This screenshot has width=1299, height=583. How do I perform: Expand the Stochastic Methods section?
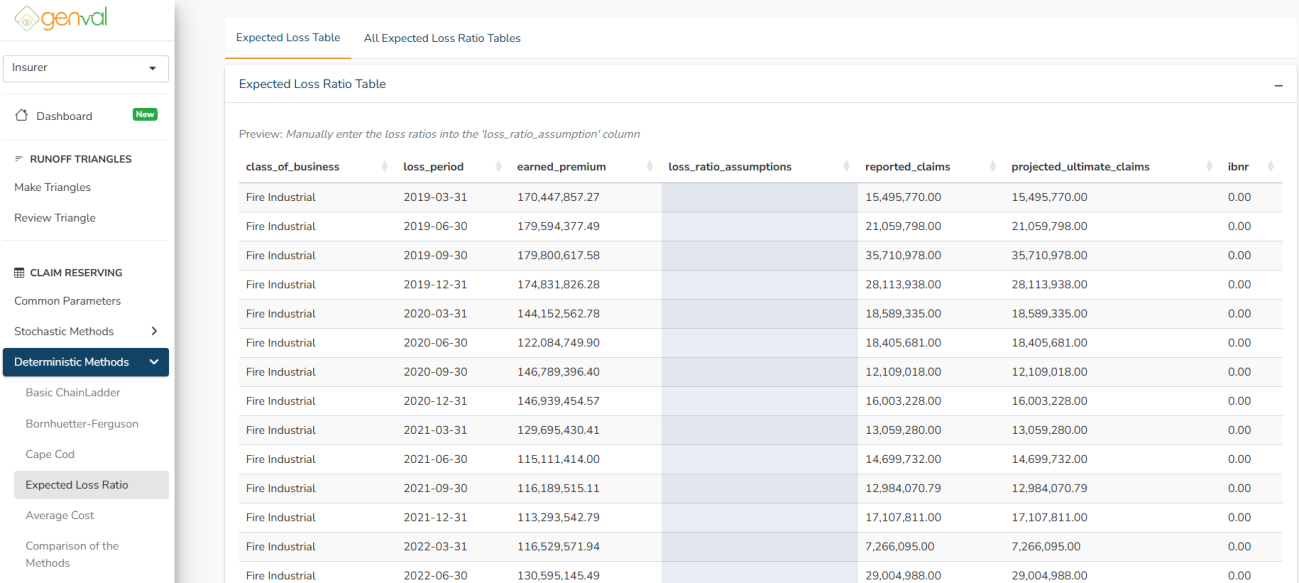[x=153, y=331]
